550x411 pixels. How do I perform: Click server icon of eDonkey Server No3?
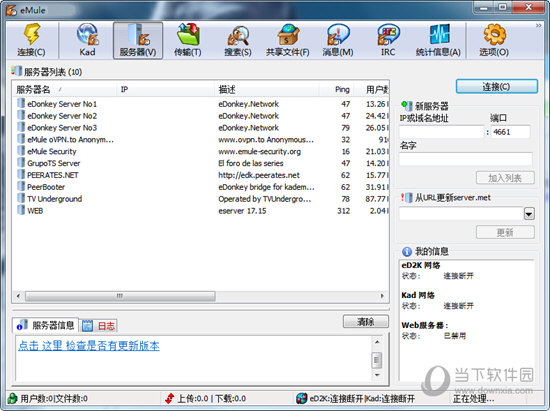pos(21,127)
